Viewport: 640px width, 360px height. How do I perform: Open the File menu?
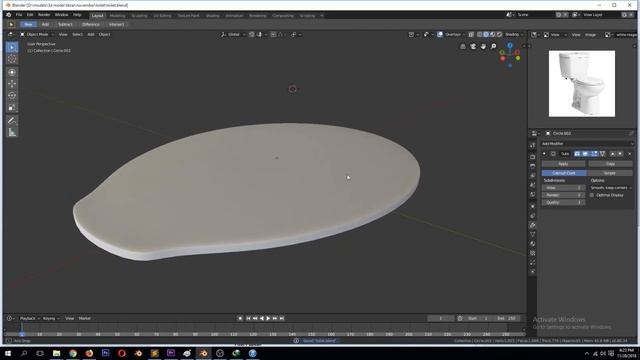pos(19,15)
